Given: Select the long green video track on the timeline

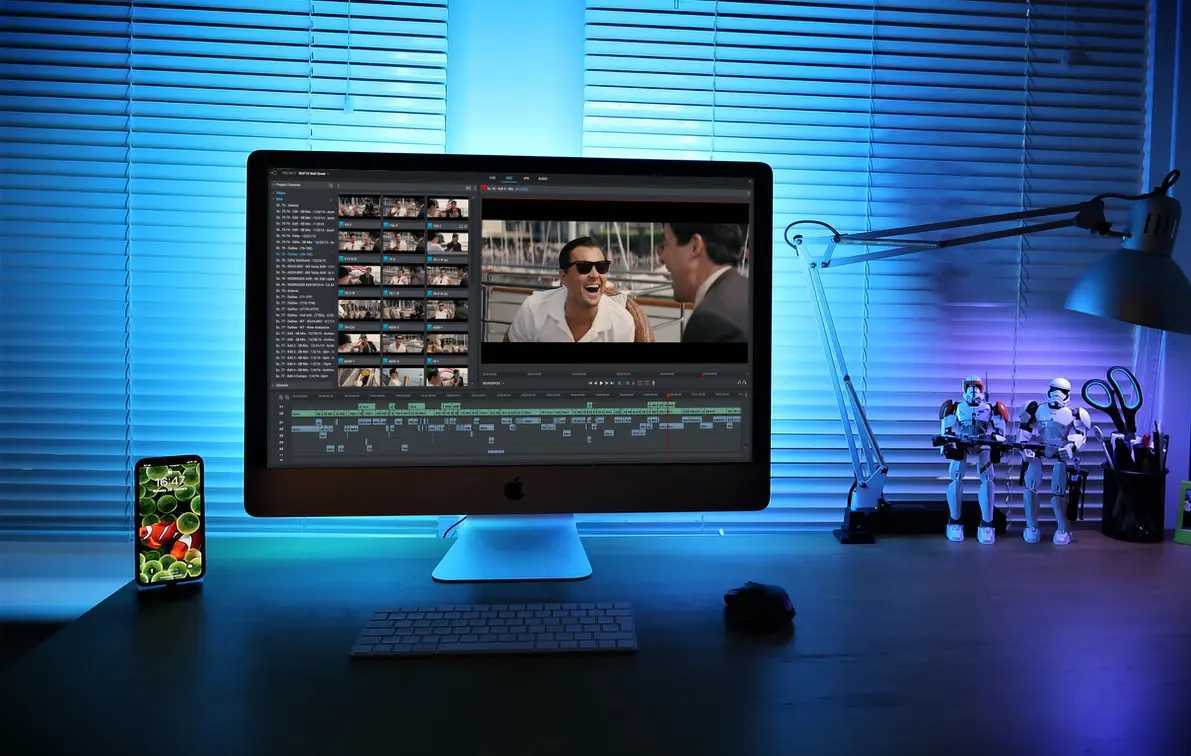Looking at the screenshot, I should click(x=516, y=412).
